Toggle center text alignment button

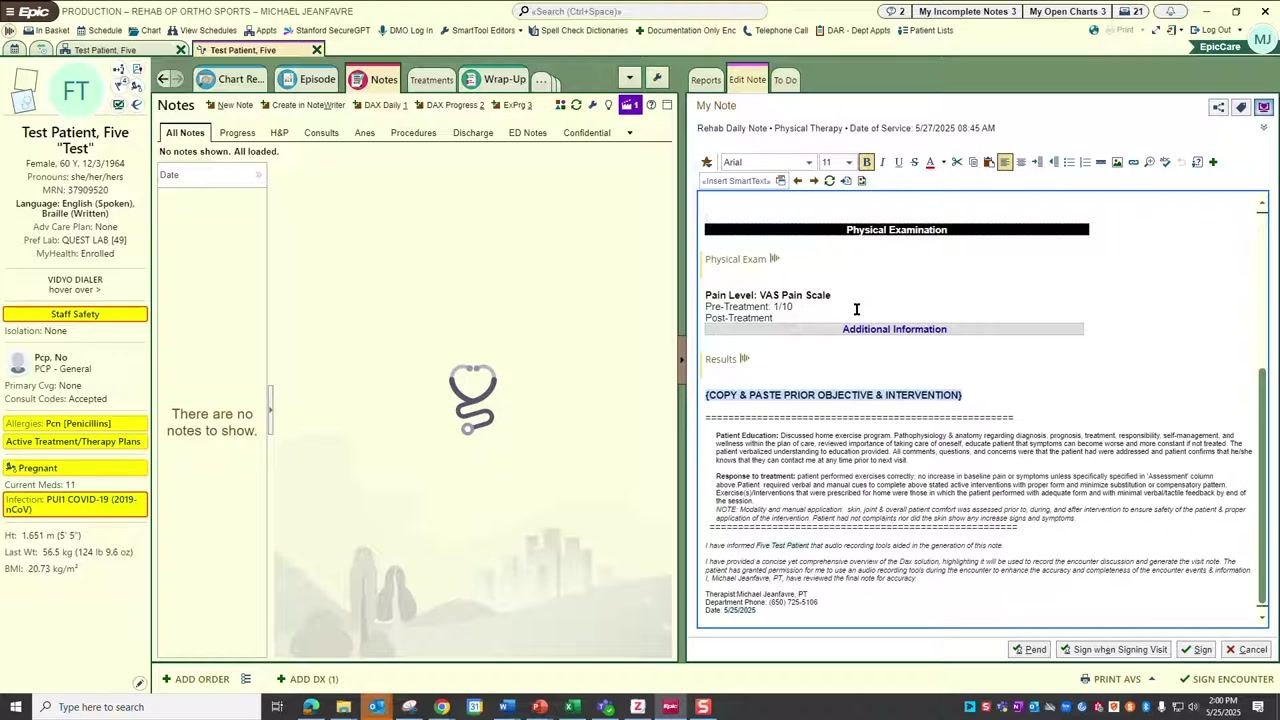click(x=1021, y=162)
